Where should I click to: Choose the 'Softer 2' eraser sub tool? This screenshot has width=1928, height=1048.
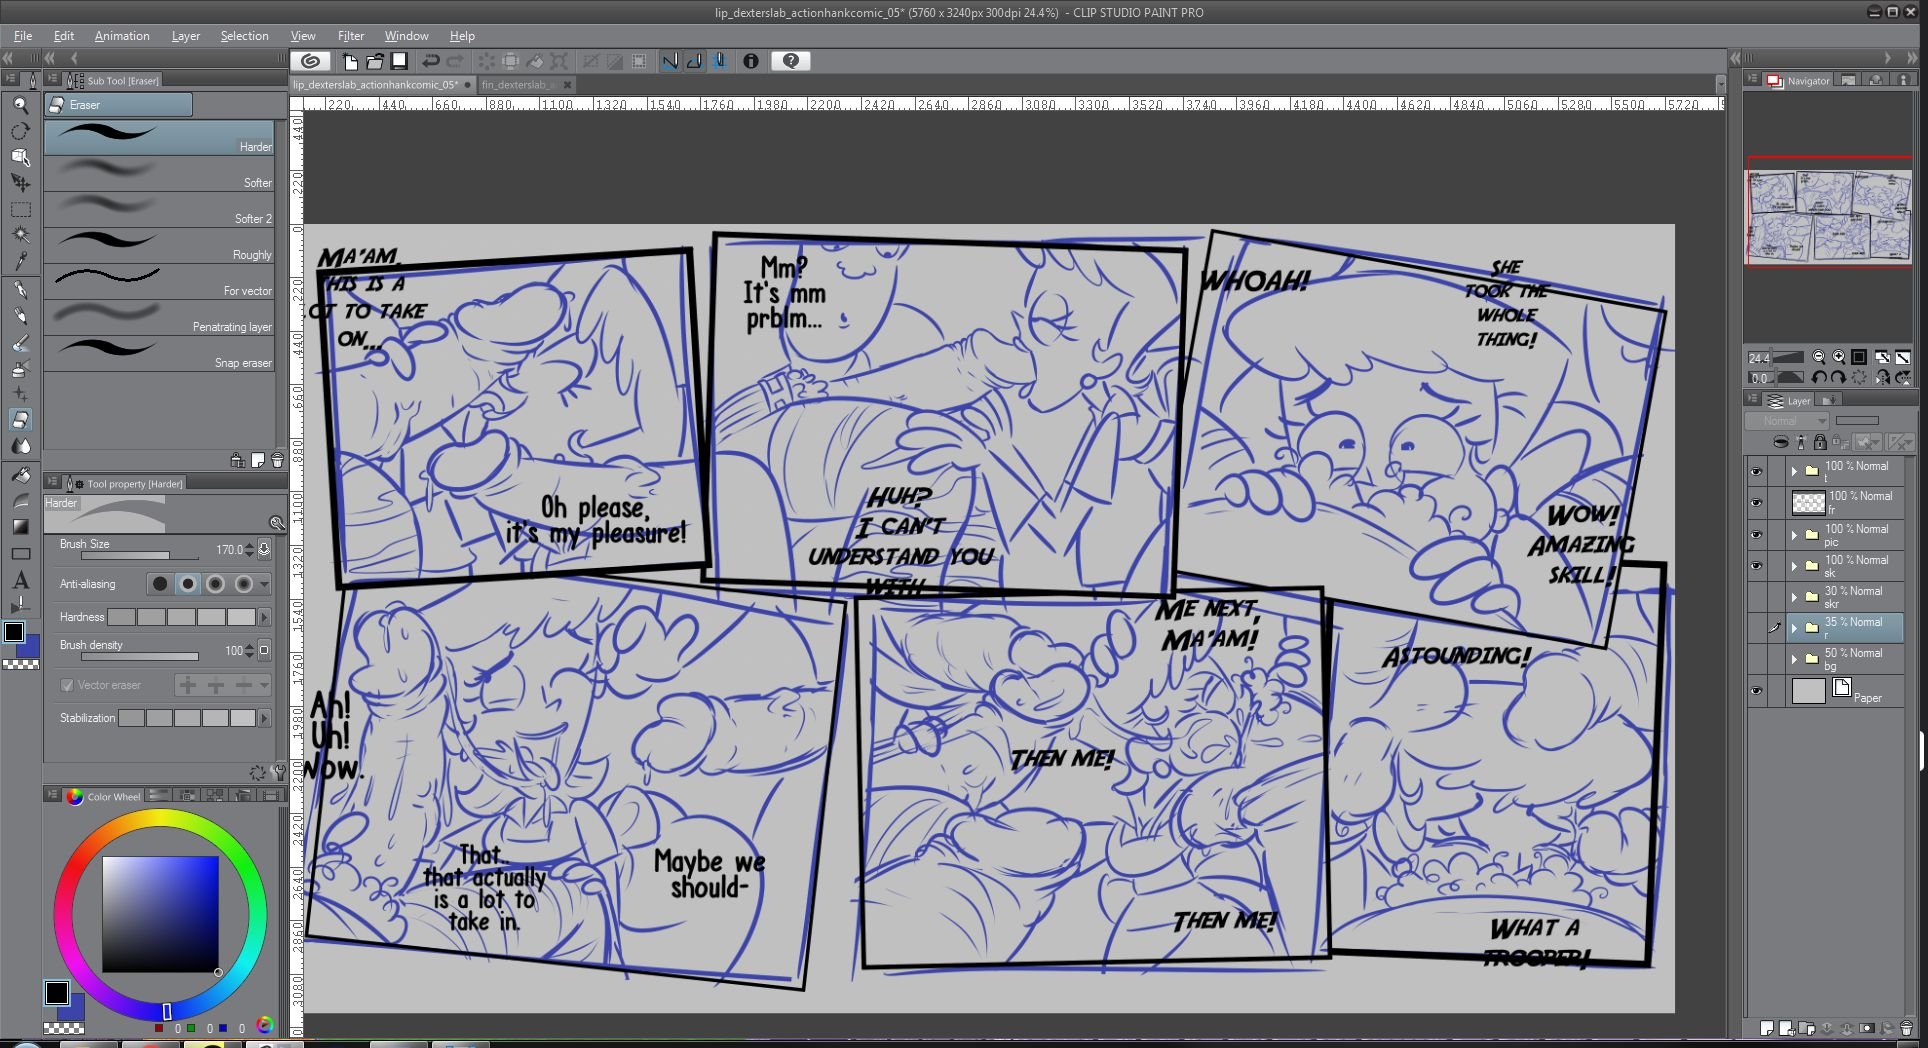click(159, 210)
